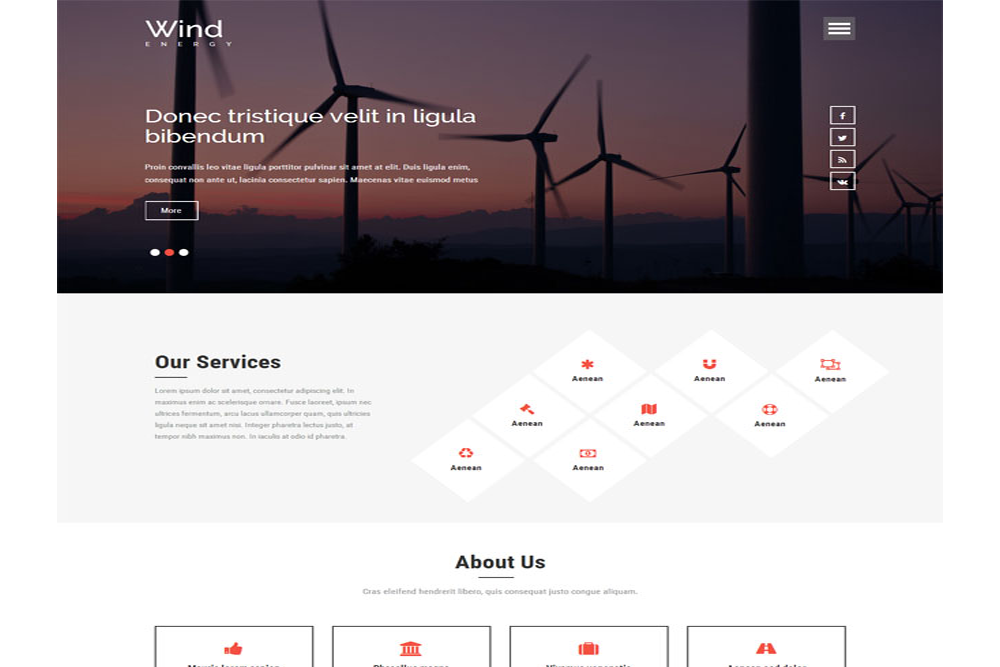Click the 'Cras eleifend hendrerit libero' subtitle

(x=500, y=592)
